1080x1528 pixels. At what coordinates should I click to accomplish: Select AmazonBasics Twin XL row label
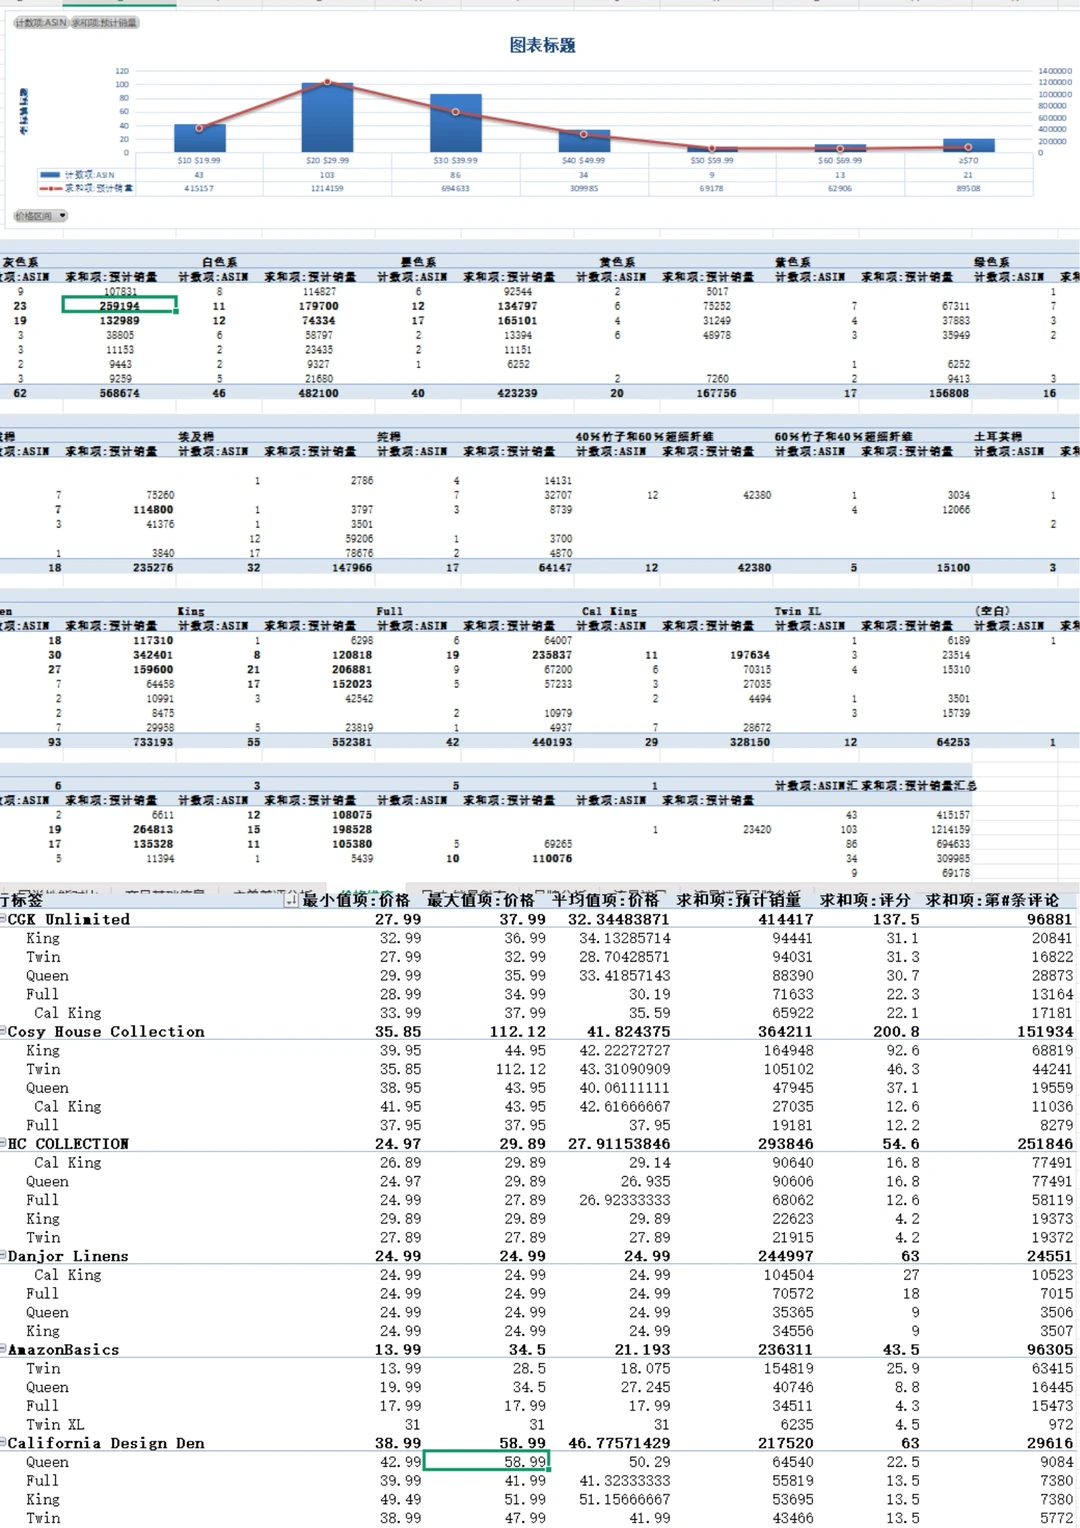tap(55, 1424)
